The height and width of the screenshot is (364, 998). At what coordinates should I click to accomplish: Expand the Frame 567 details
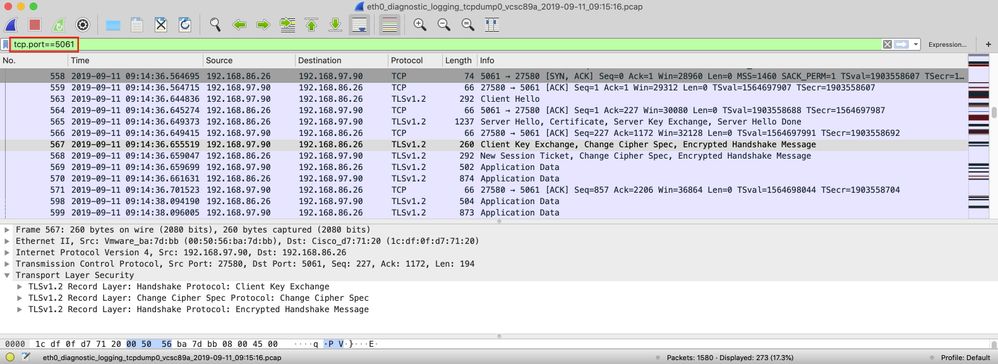click(x=7, y=230)
